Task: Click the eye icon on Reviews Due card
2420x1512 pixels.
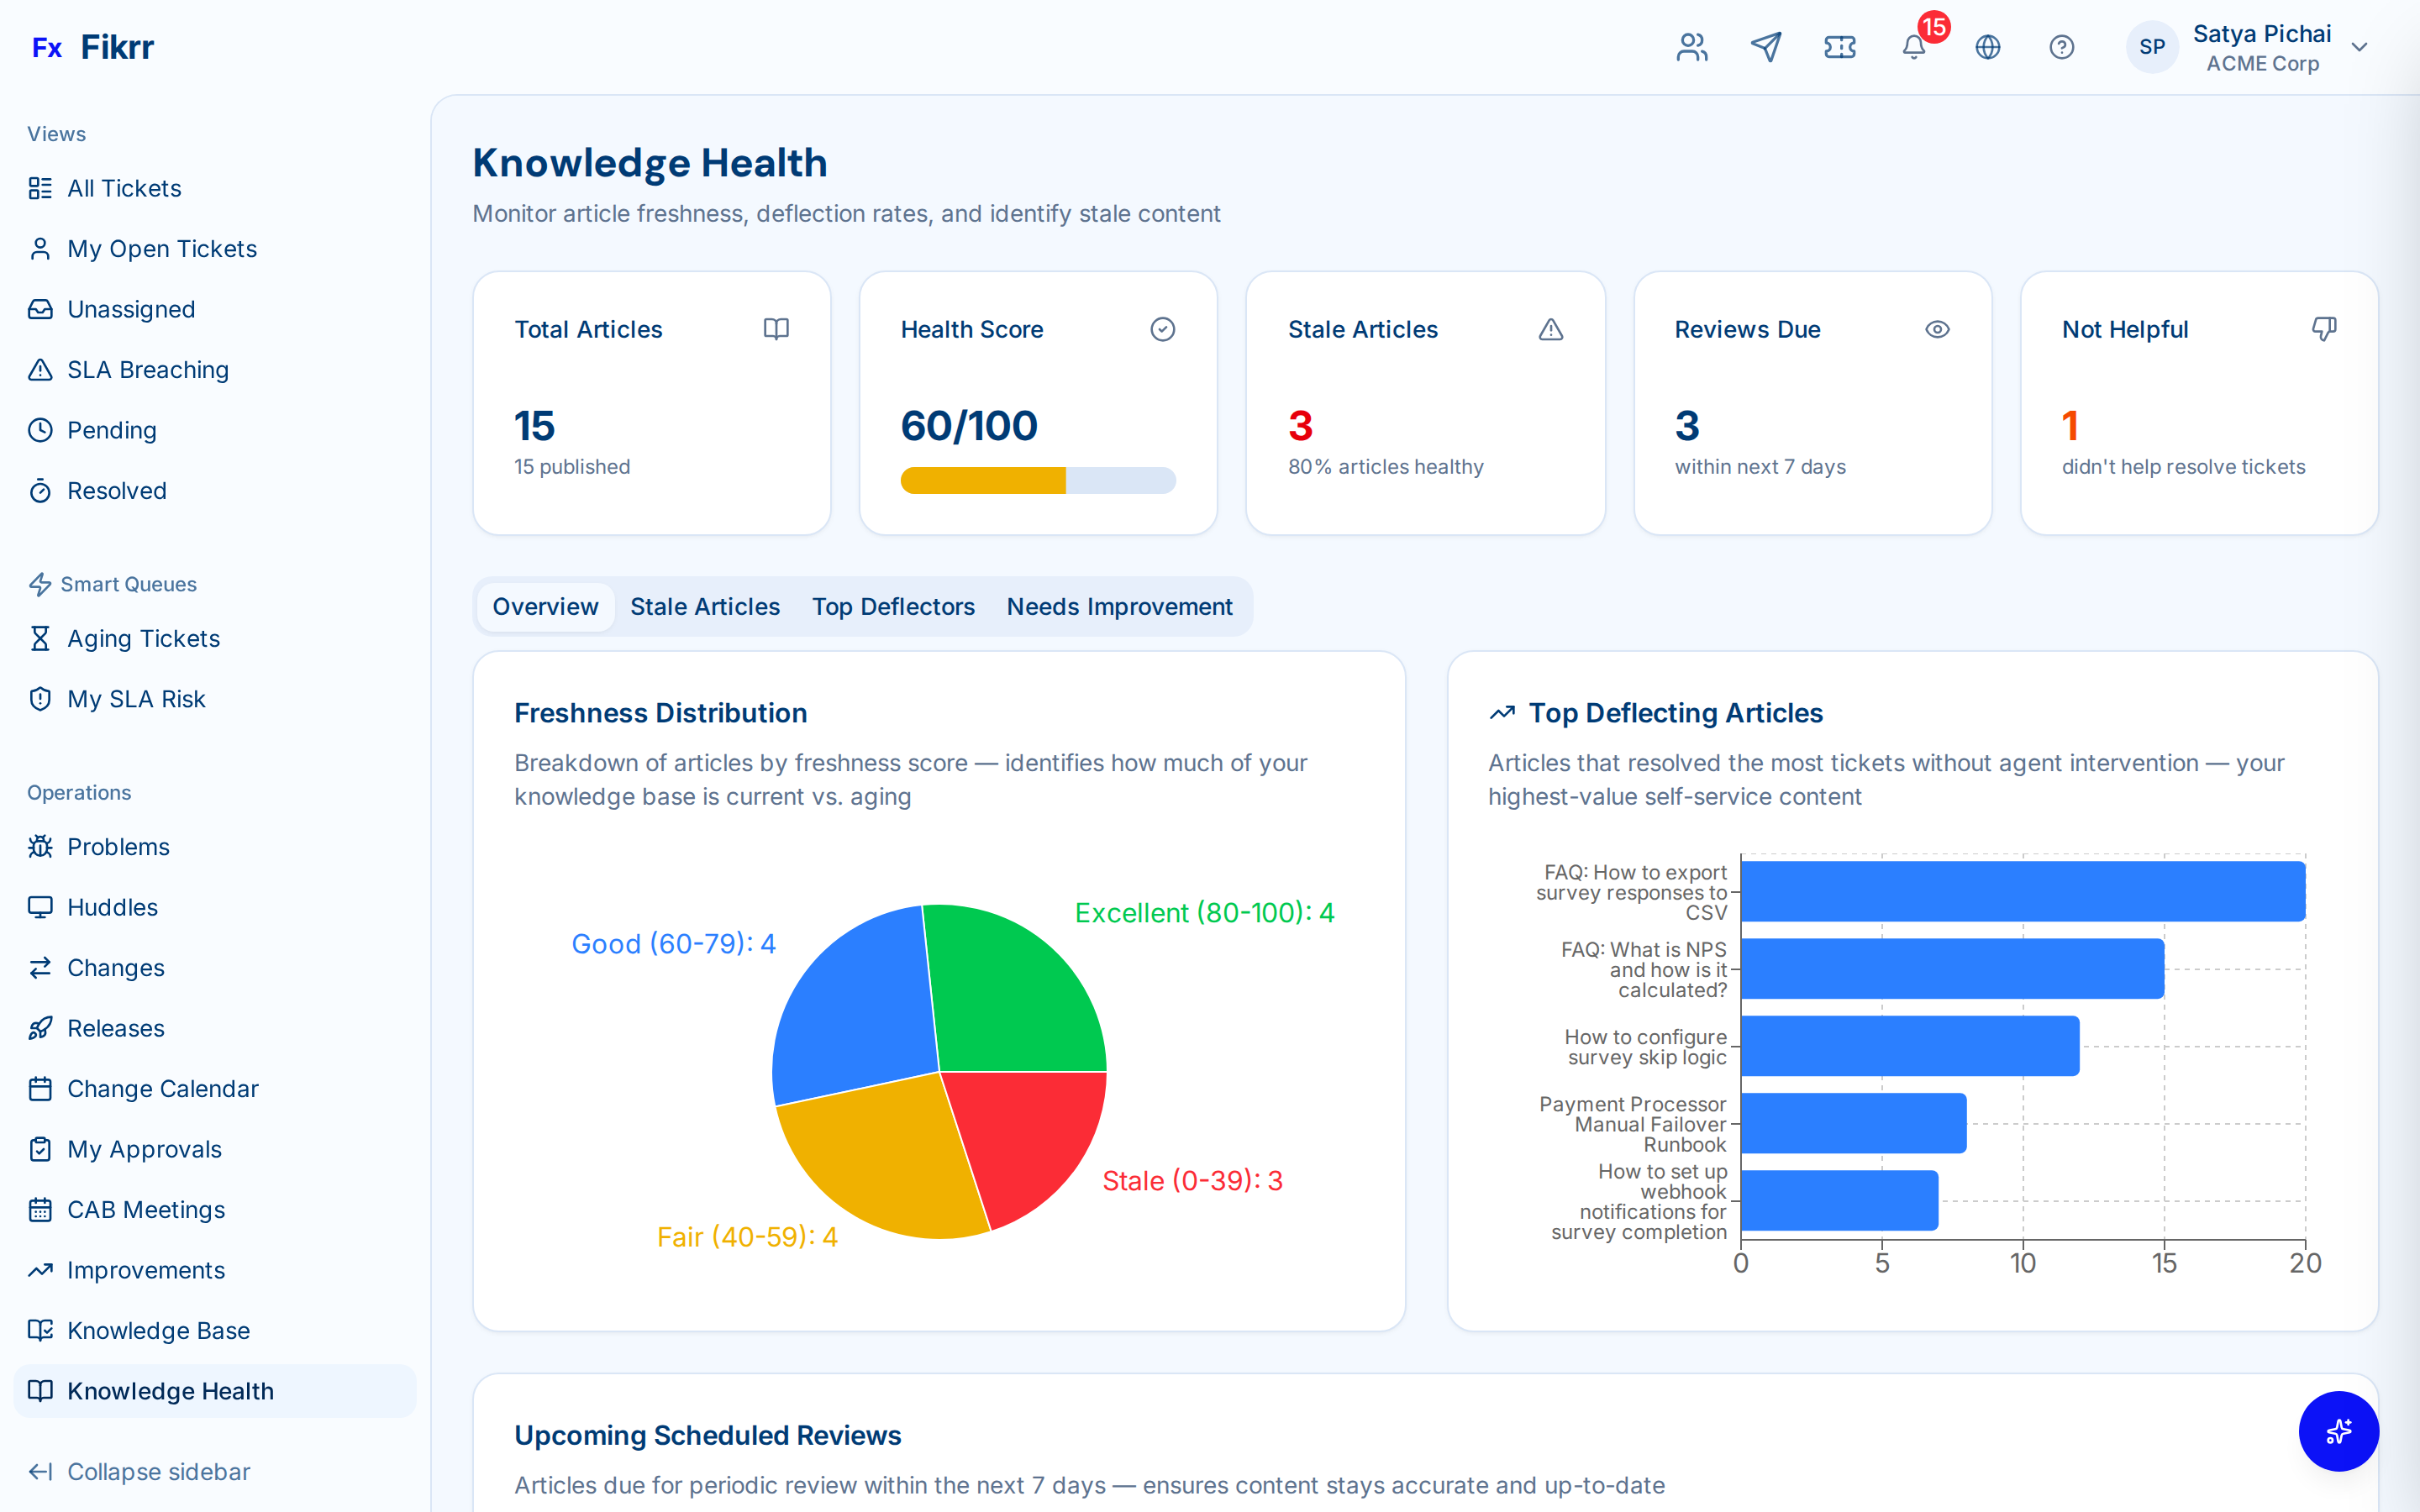Action: click(x=1937, y=328)
